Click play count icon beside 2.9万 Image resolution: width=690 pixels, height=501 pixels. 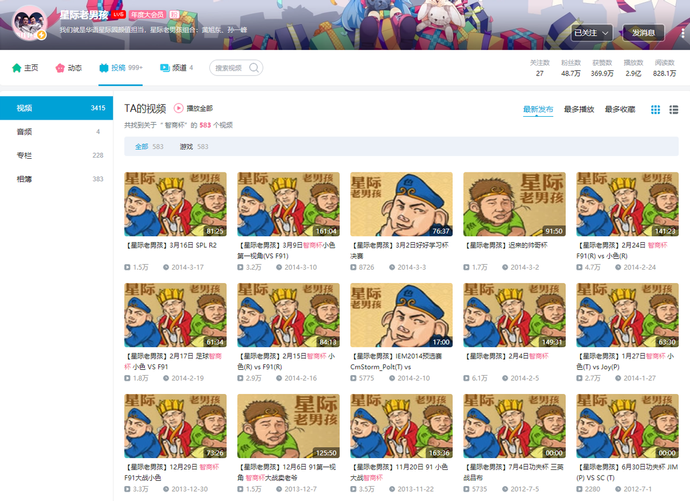tap(240, 378)
